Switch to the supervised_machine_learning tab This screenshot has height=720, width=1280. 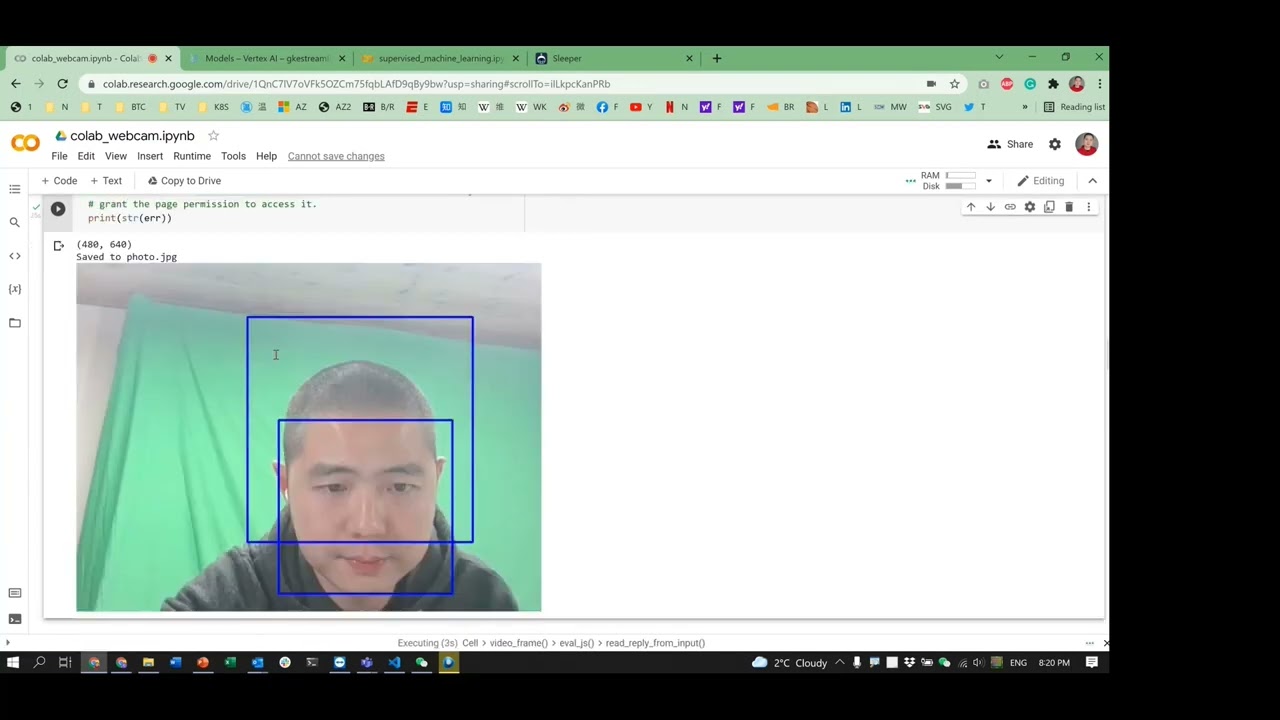click(440, 58)
